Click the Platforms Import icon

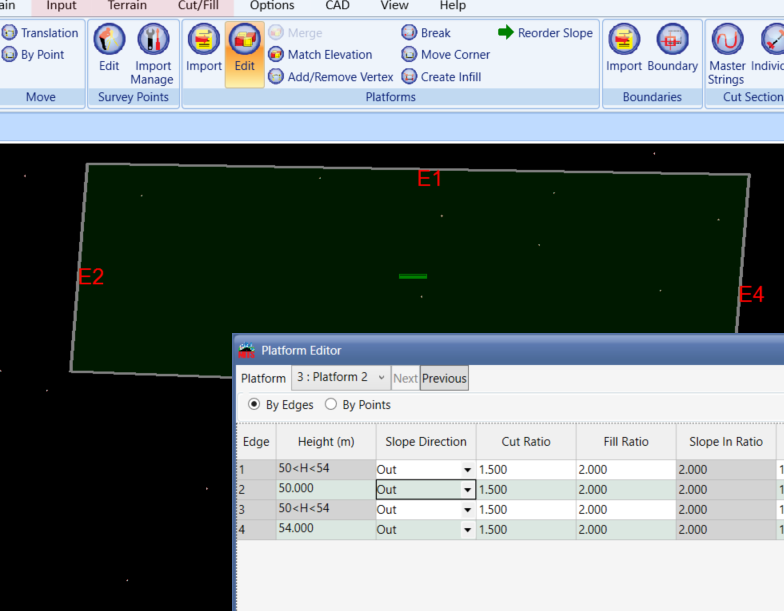pos(204,40)
